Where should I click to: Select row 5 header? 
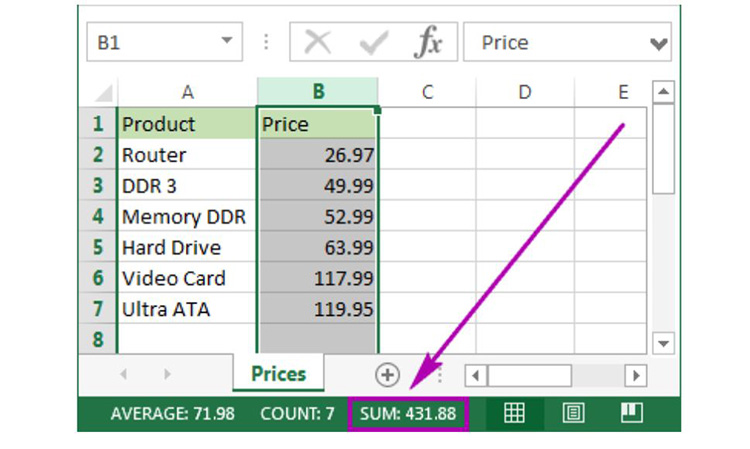coord(98,247)
